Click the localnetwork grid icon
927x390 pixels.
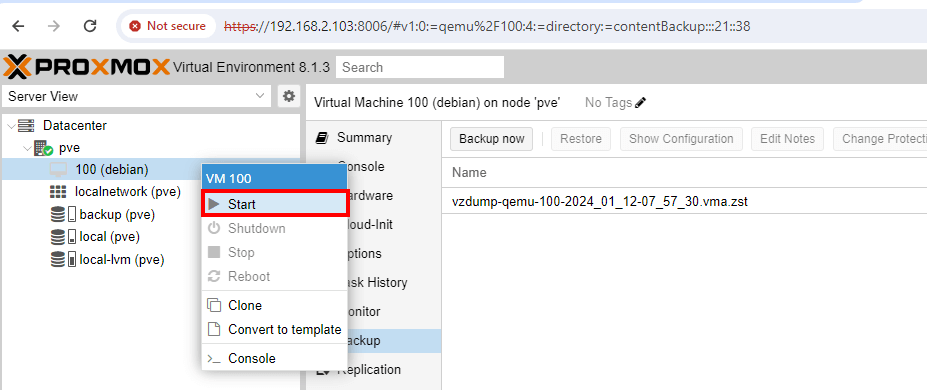coord(58,192)
